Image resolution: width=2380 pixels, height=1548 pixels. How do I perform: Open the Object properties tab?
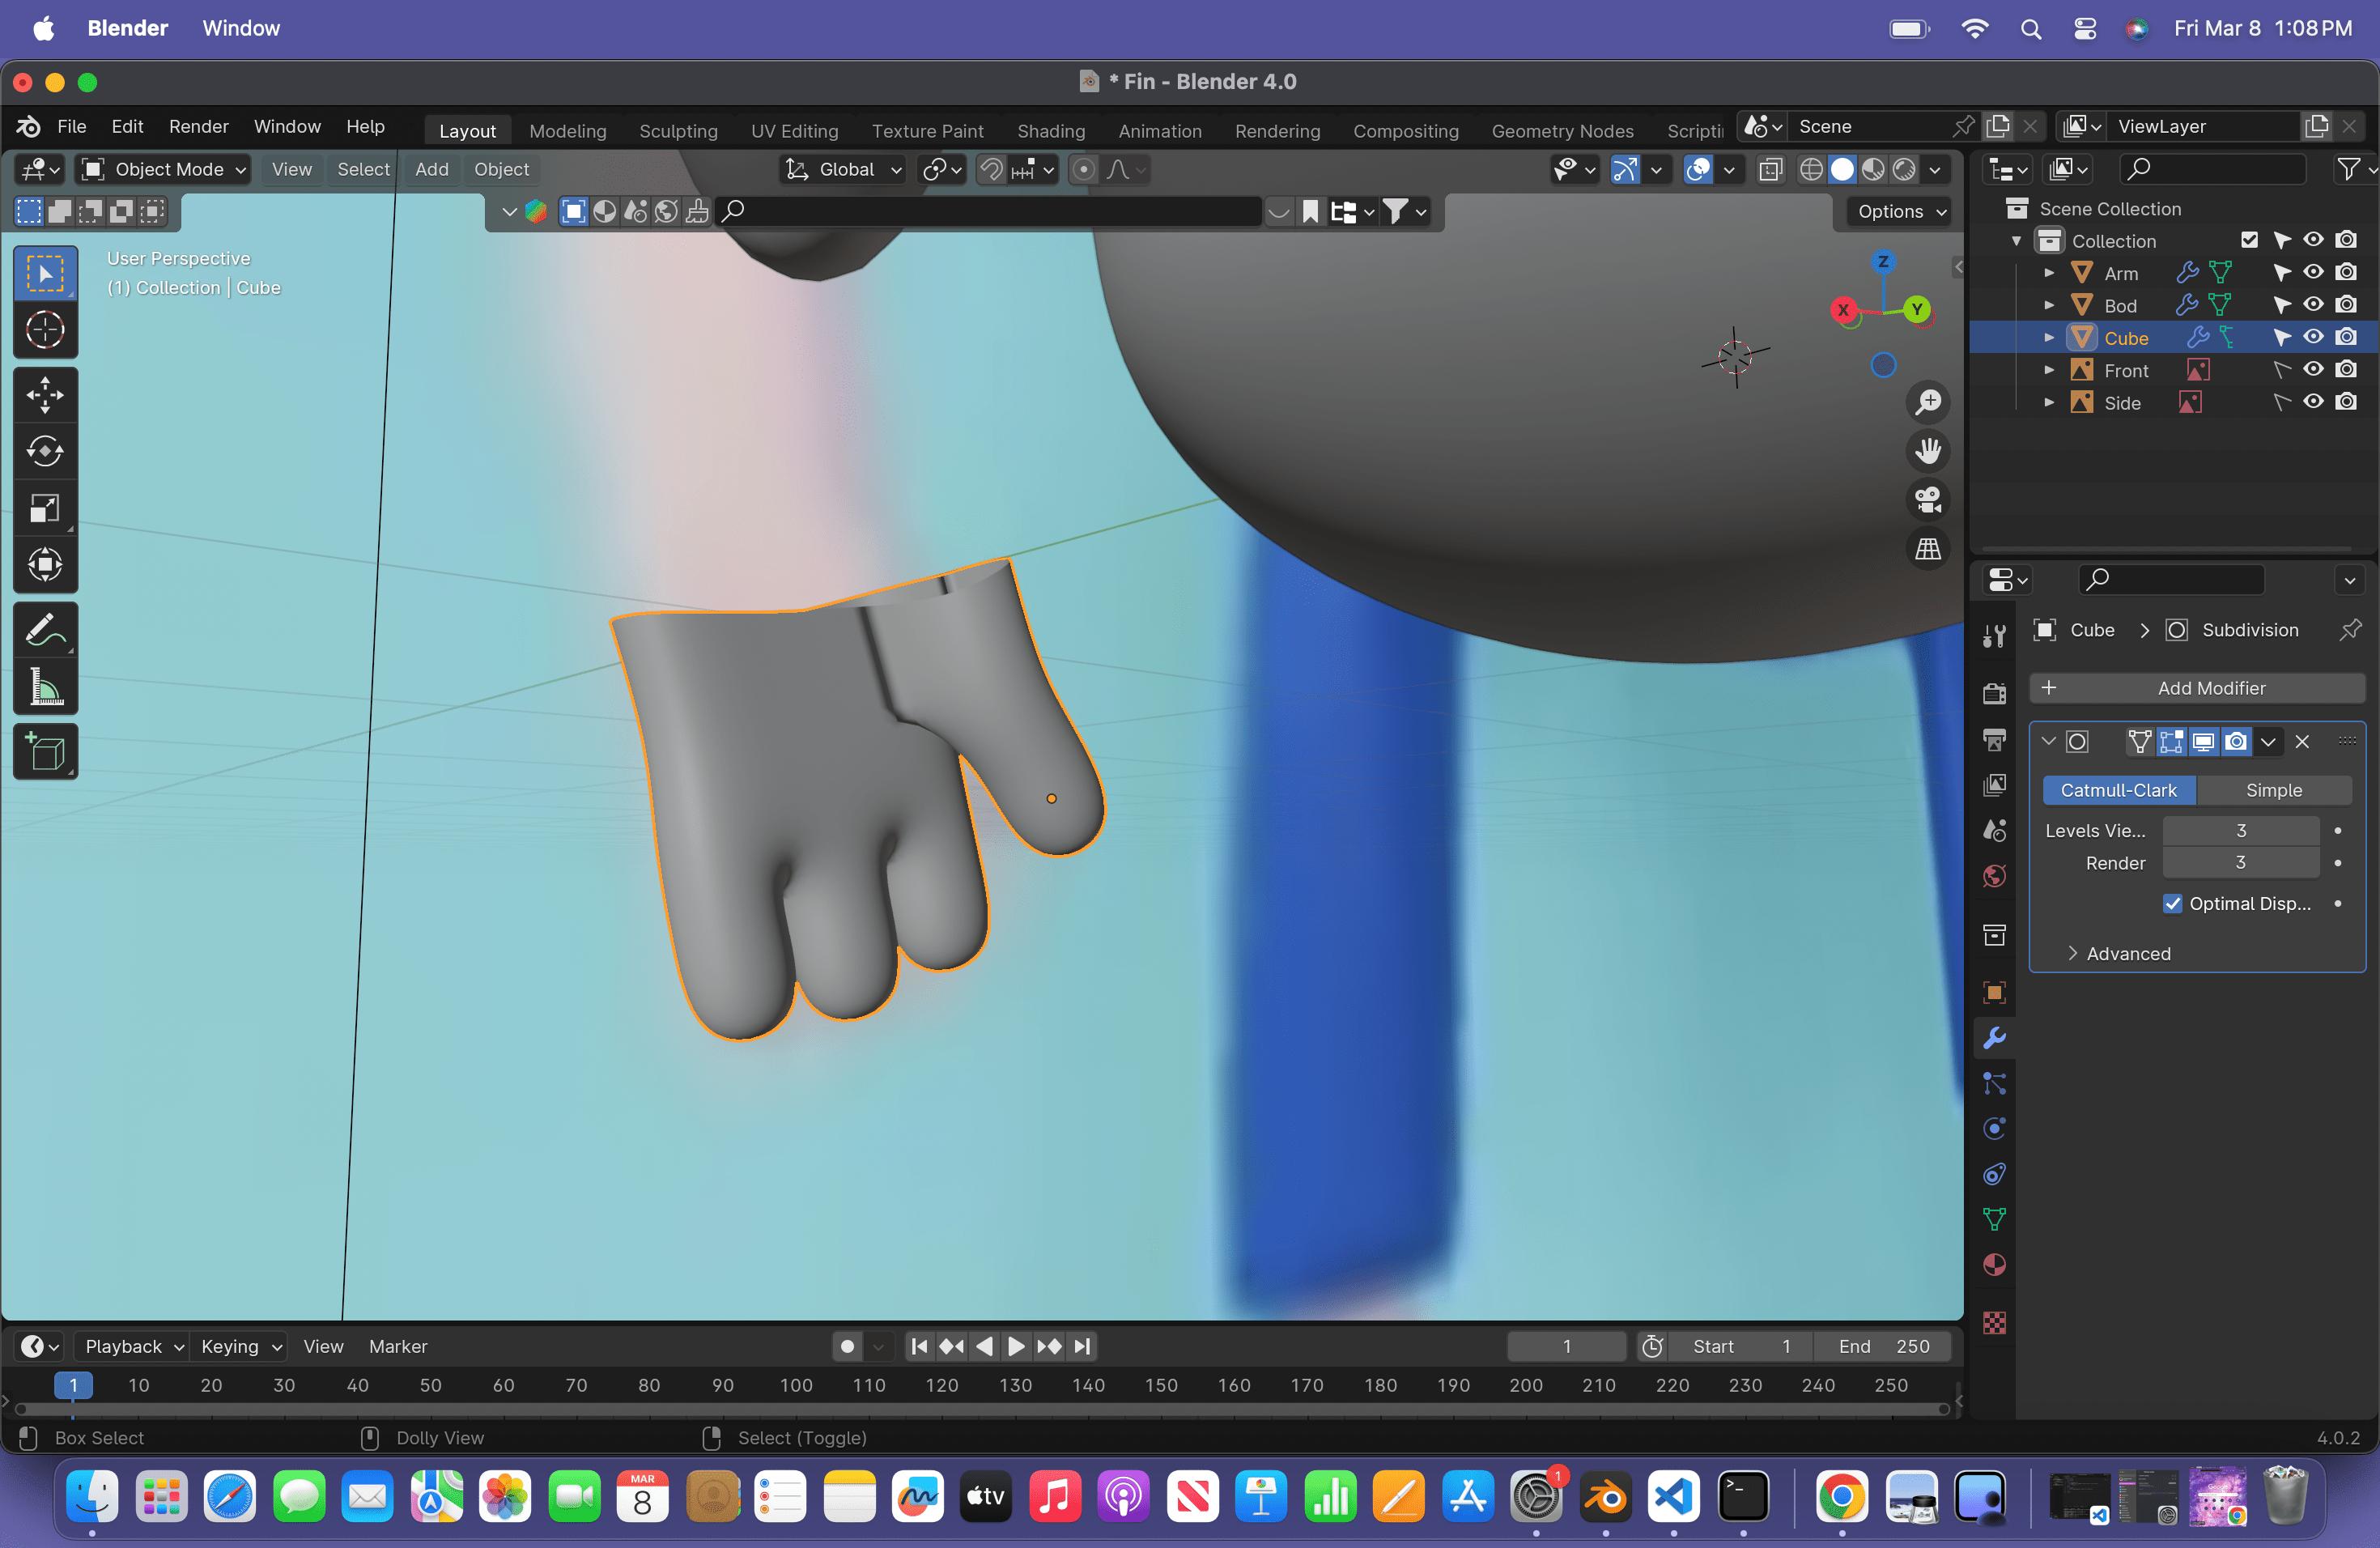pyautogui.click(x=1994, y=992)
